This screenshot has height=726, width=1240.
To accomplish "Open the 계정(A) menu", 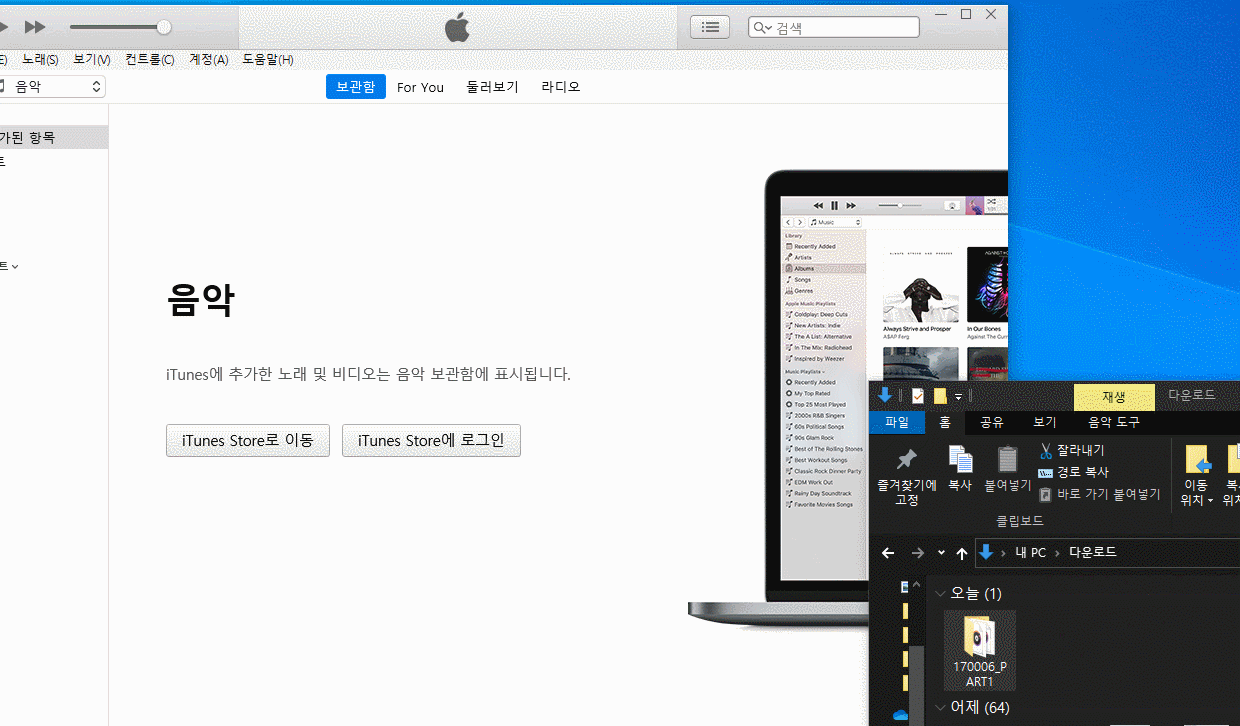I will [208, 60].
